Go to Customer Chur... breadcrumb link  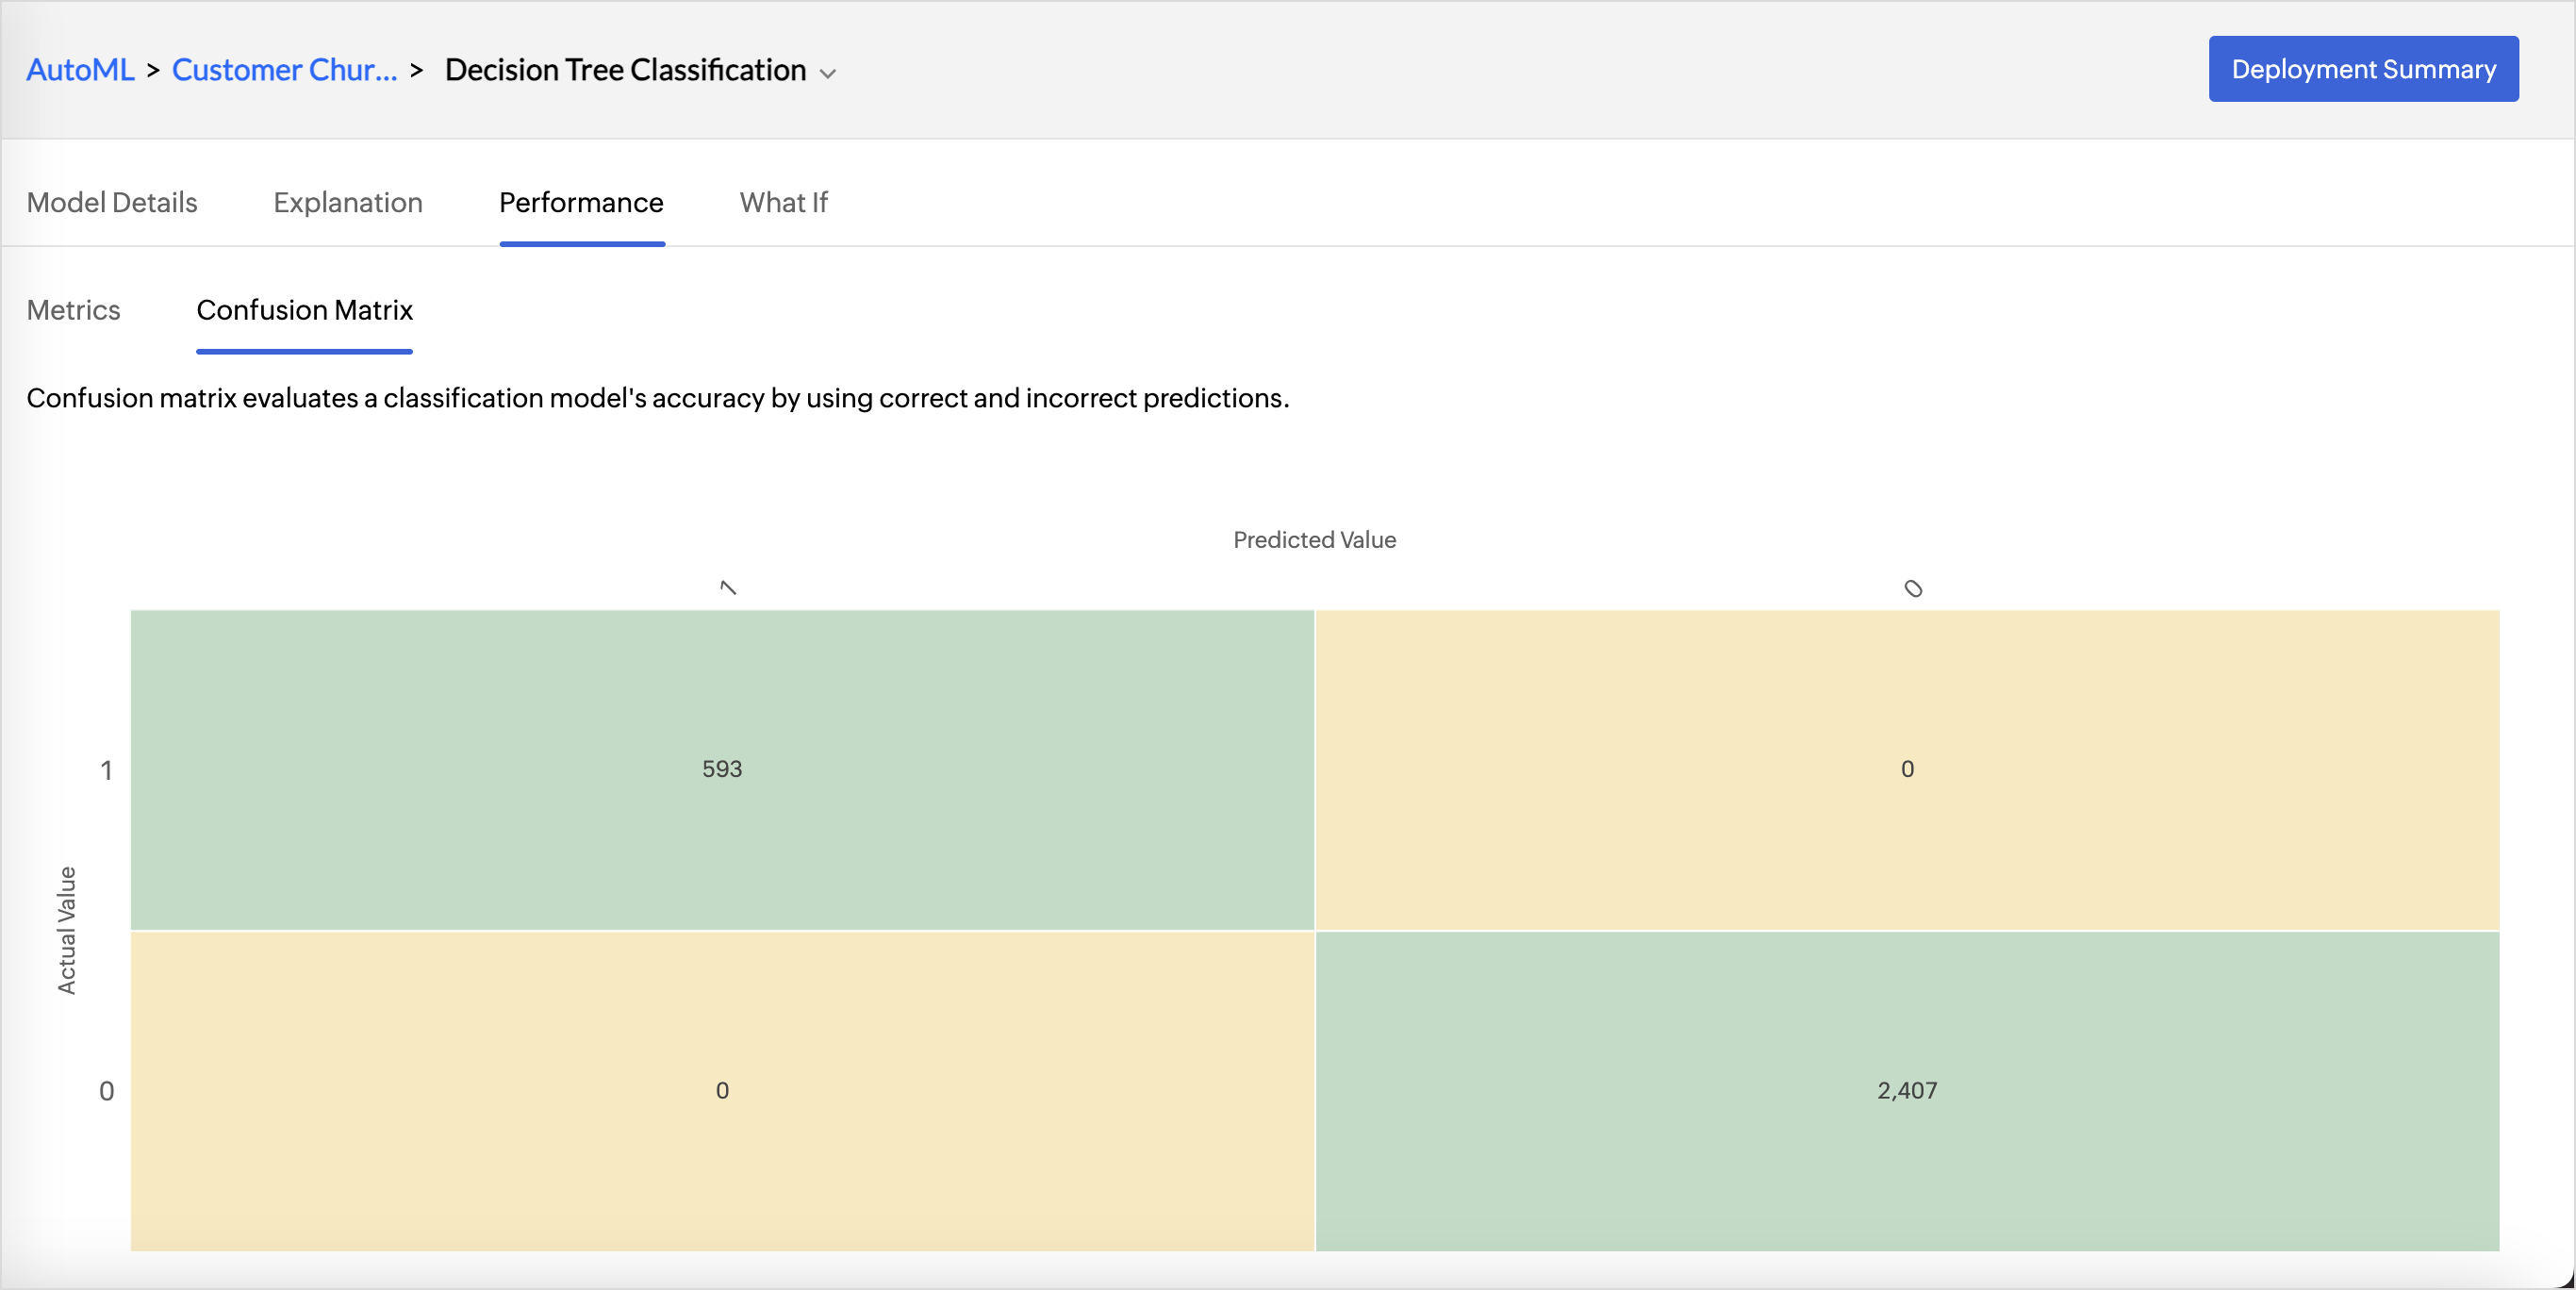point(284,70)
